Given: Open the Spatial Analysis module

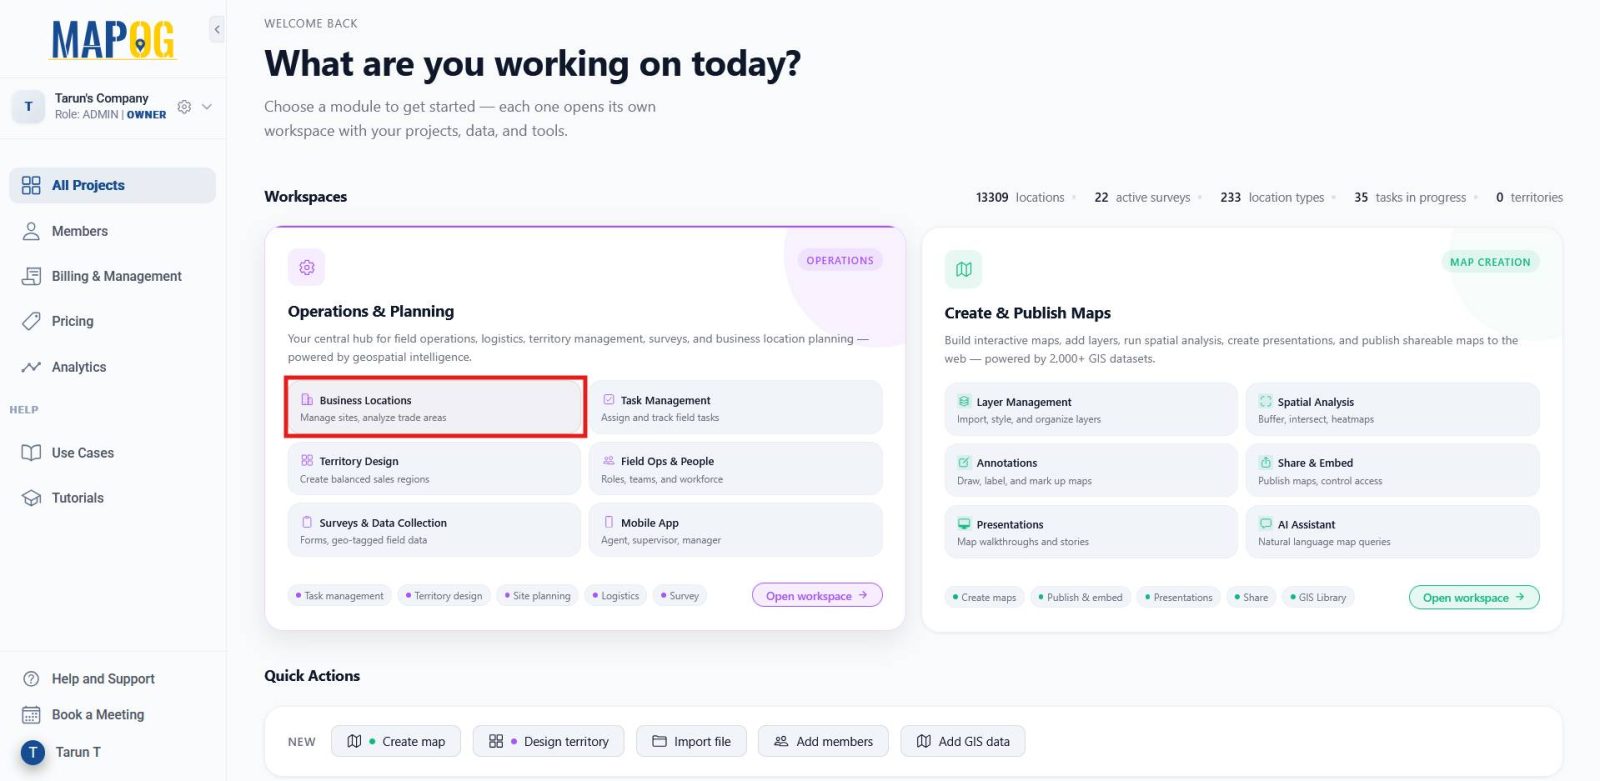Looking at the screenshot, I should [1392, 409].
